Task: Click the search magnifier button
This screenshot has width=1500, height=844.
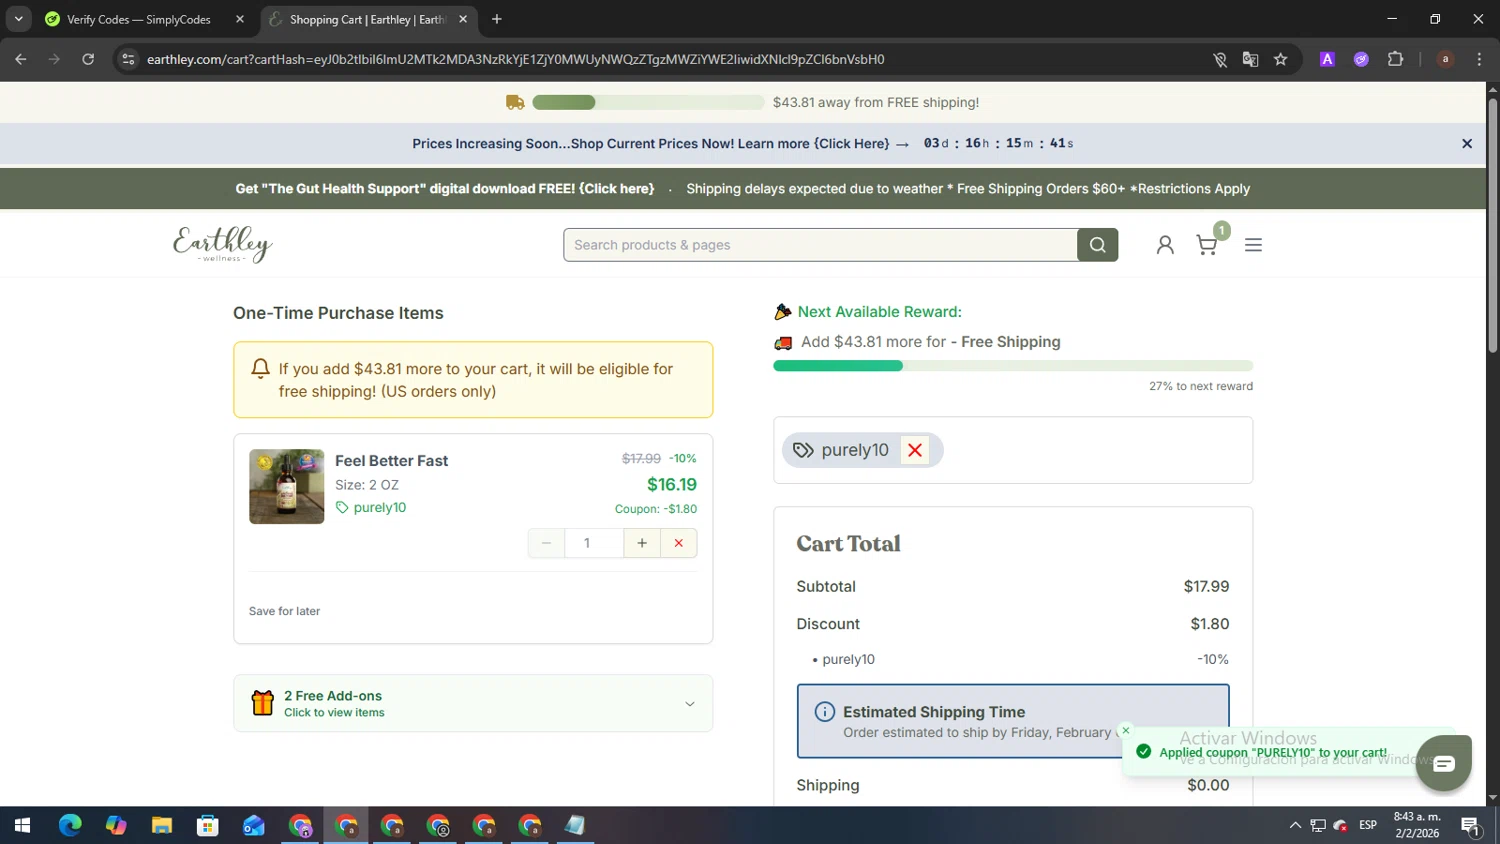Action: pos(1097,245)
